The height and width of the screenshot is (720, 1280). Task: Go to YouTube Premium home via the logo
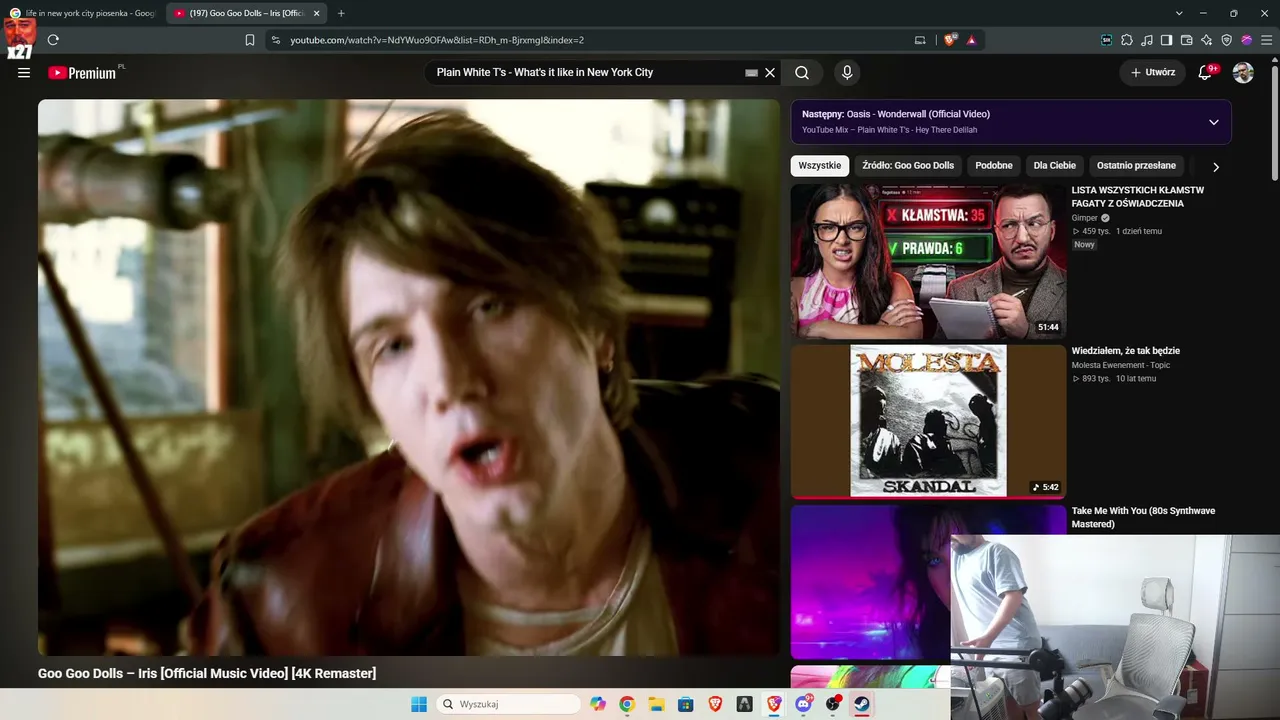click(x=82, y=73)
